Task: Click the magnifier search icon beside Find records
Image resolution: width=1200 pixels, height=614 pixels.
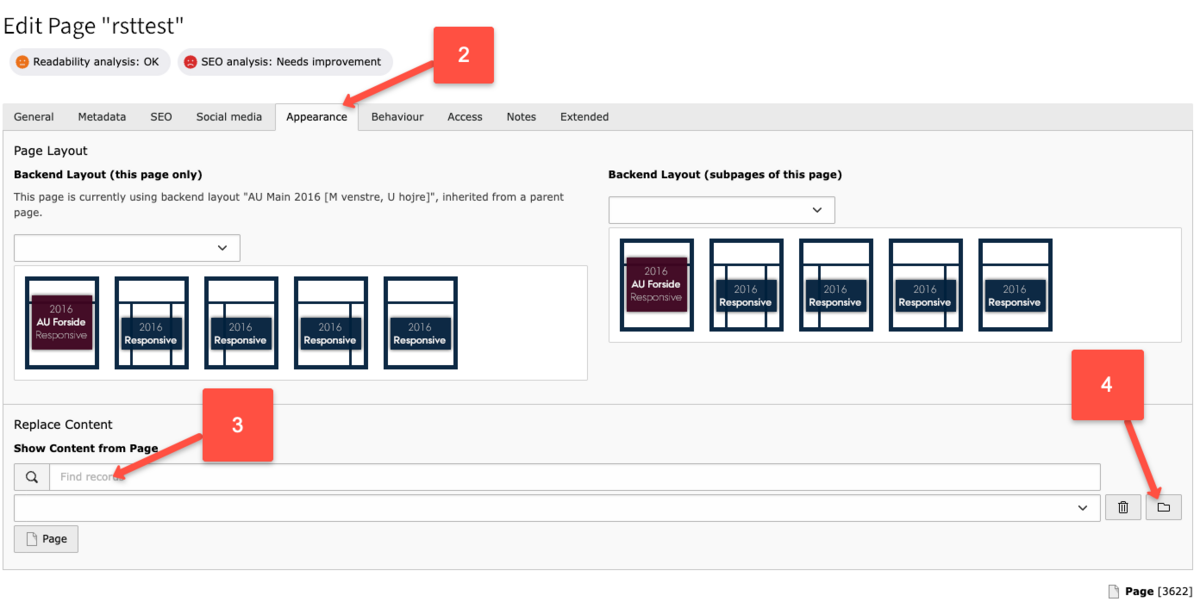Action: [x=32, y=477]
